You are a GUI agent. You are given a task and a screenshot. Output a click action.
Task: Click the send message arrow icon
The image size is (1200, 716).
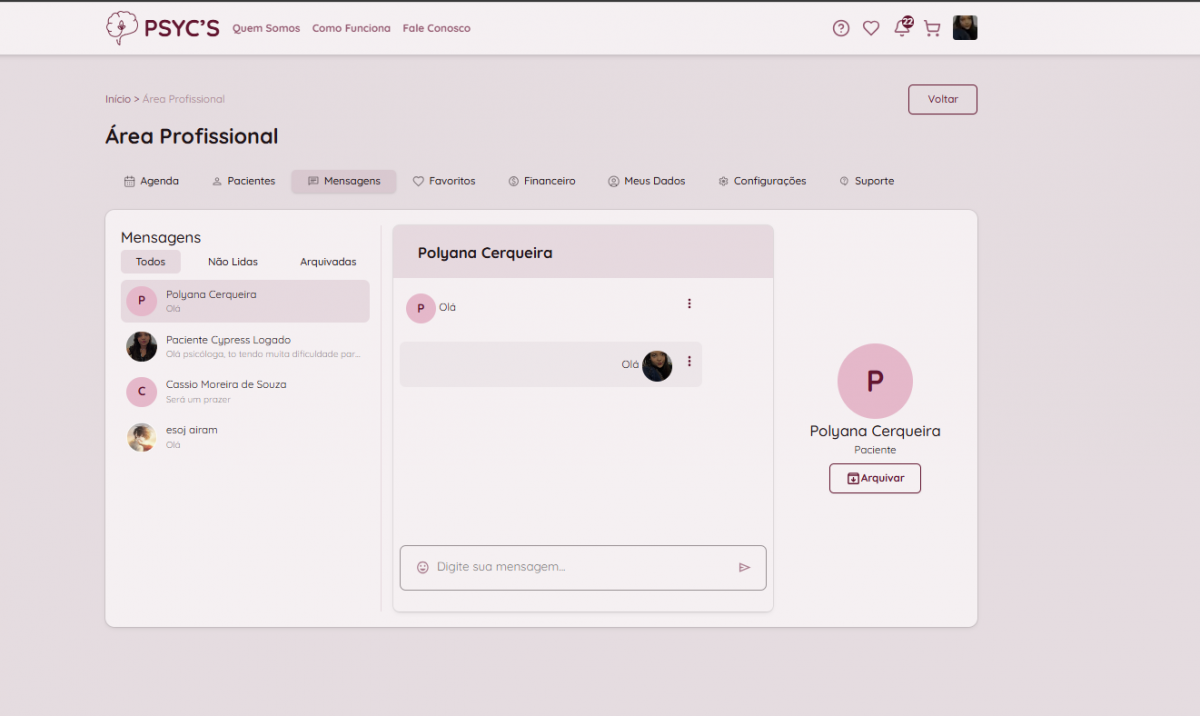coord(744,567)
